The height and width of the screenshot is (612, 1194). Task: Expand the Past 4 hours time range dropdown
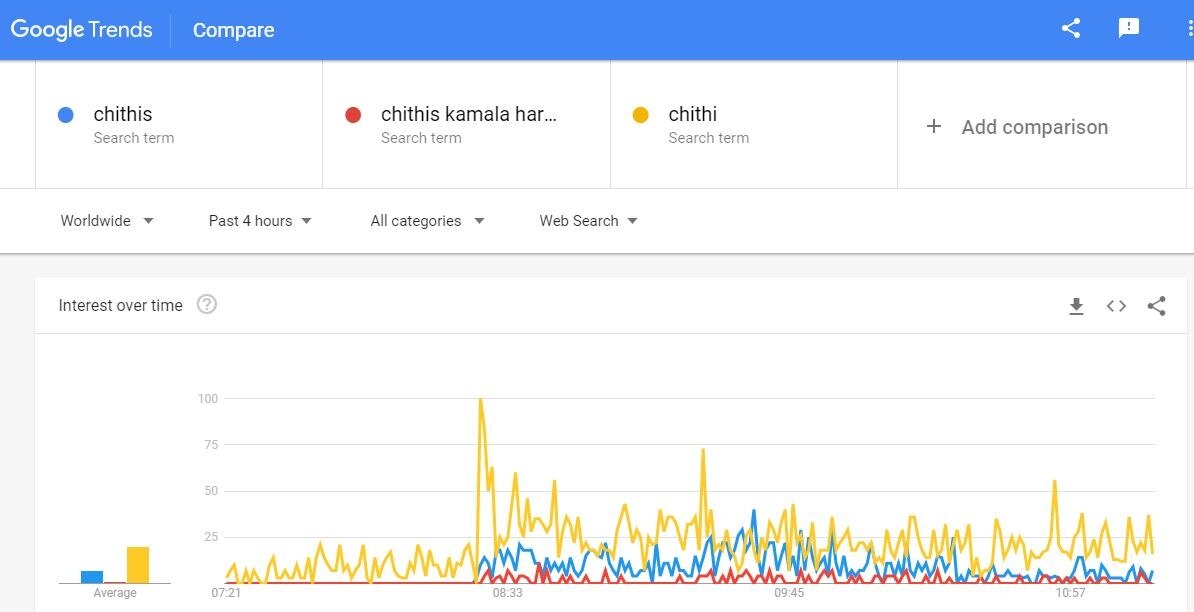tap(260, 221)
